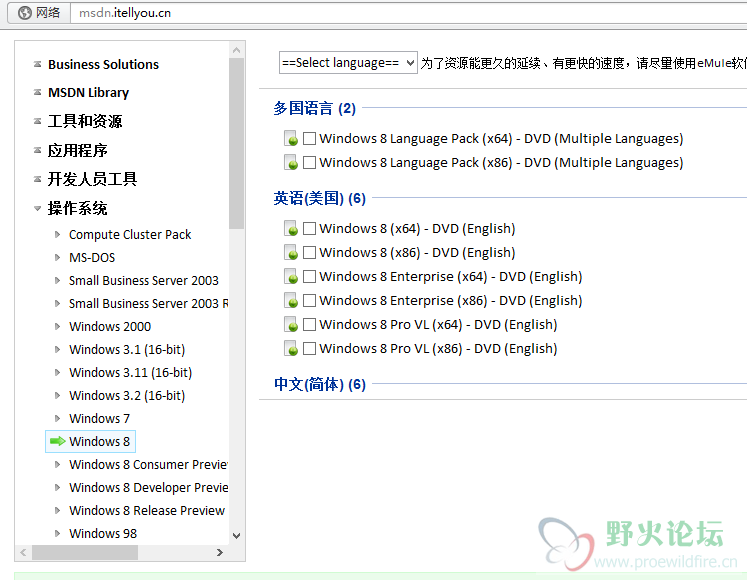Select Windows 8 Enterprise (x86) checkbox

309,300
